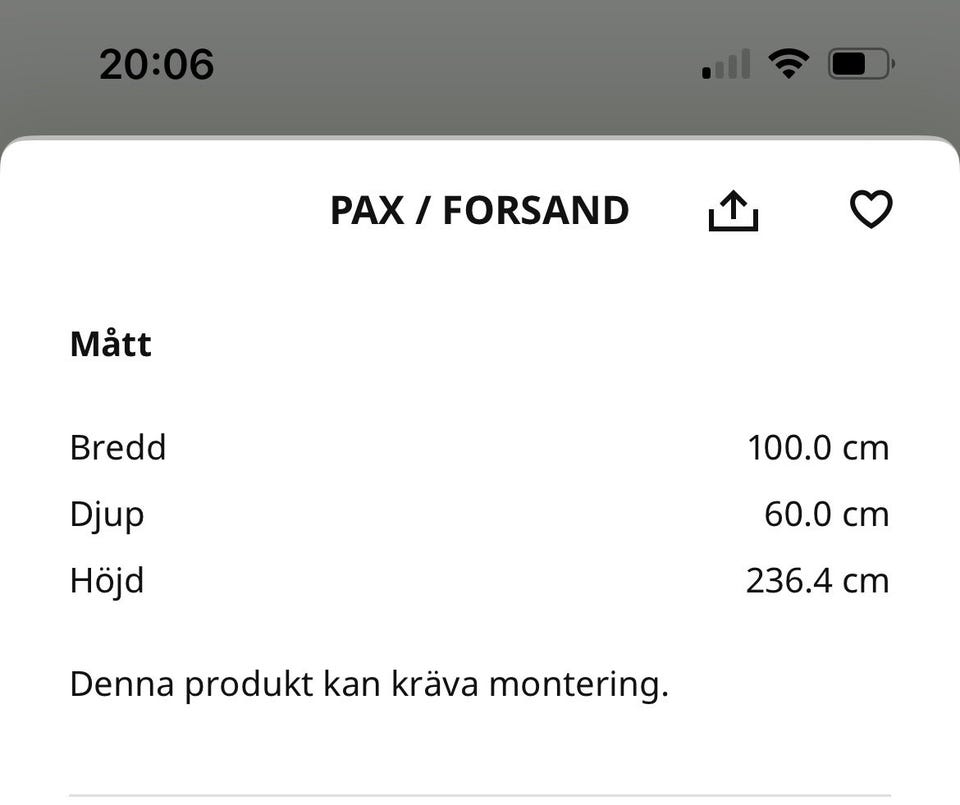
Task: Tap the cellular signal bars icon
Action: (726, 66)
